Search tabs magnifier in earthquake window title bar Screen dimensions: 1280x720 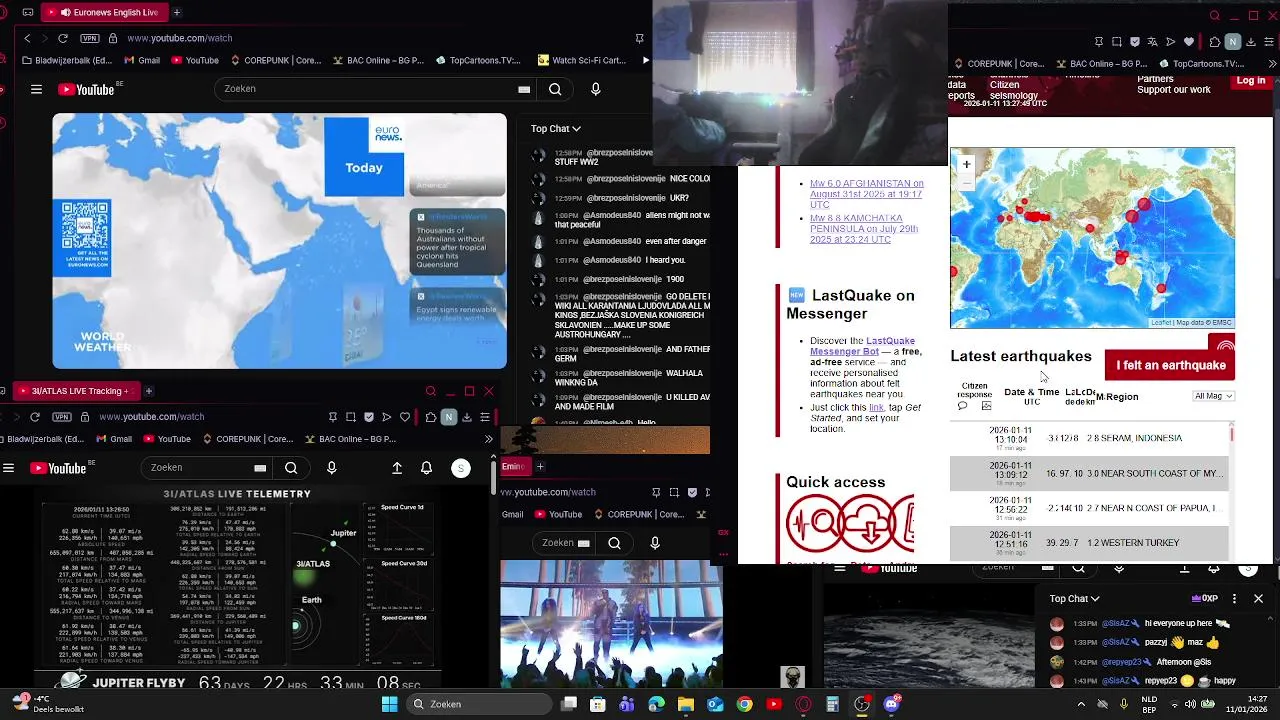(x=1215, y=15)
